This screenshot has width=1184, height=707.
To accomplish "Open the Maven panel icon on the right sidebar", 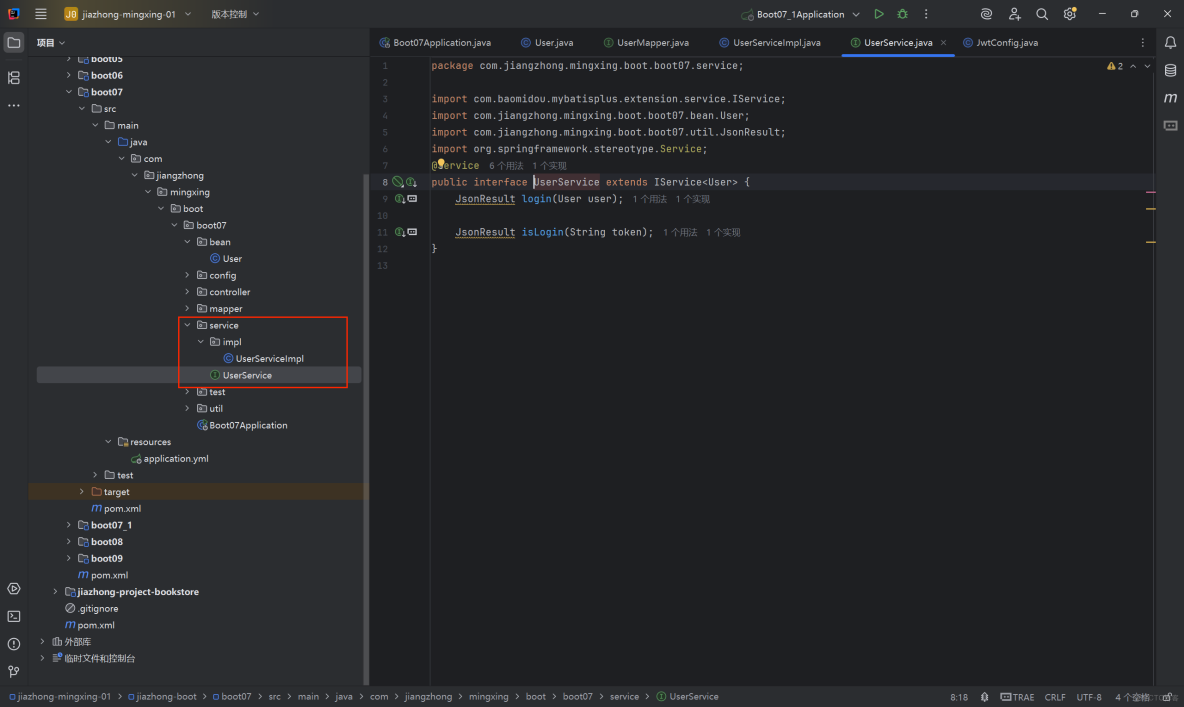I will 1172,97.
